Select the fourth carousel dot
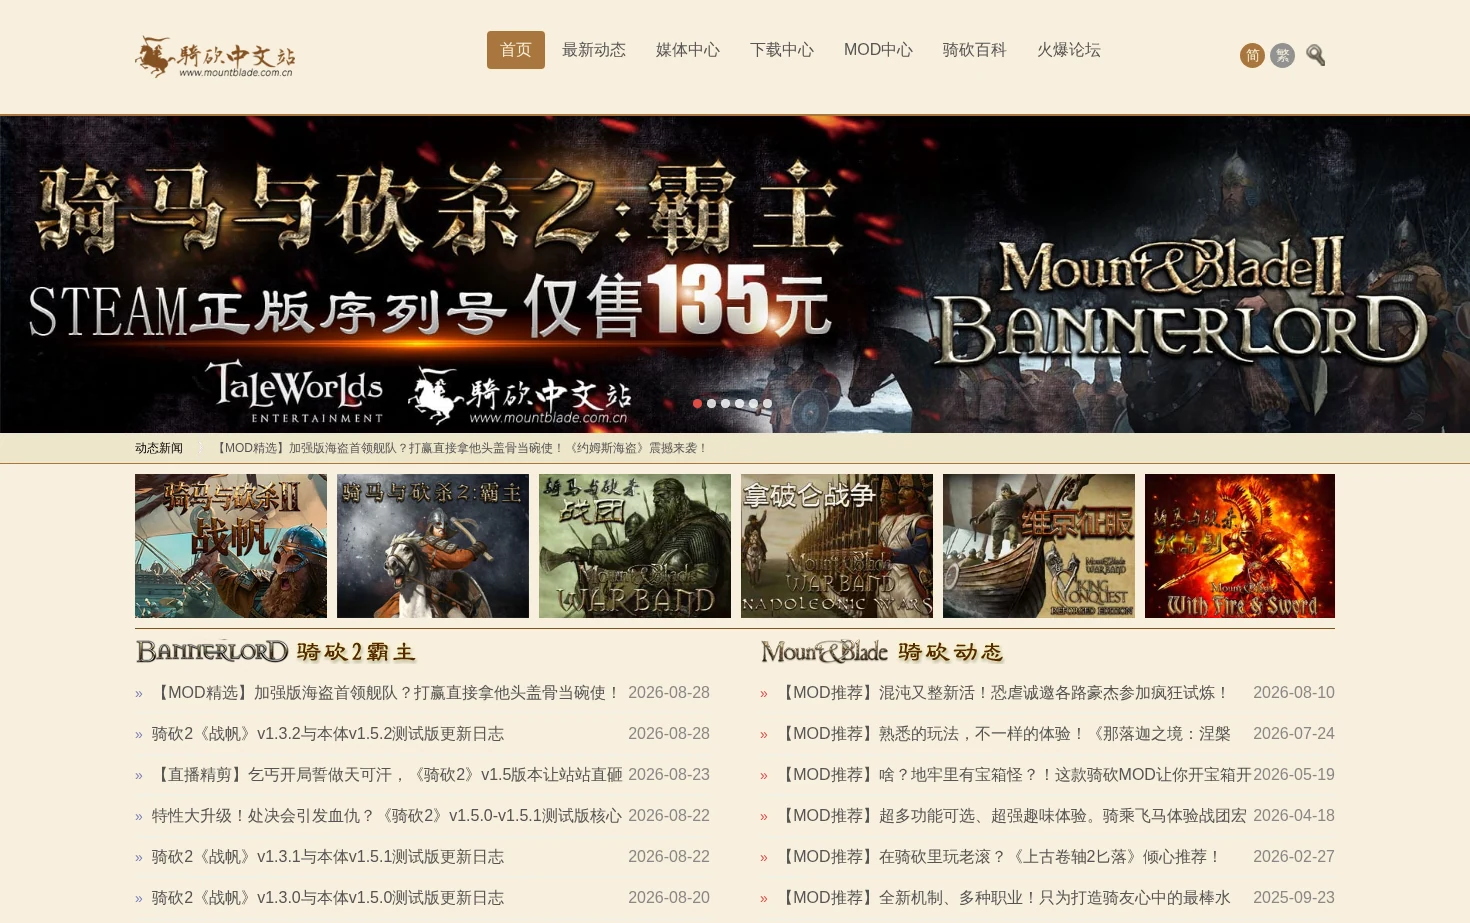This screenshot has width=1470, height=923. pos(739,404)
